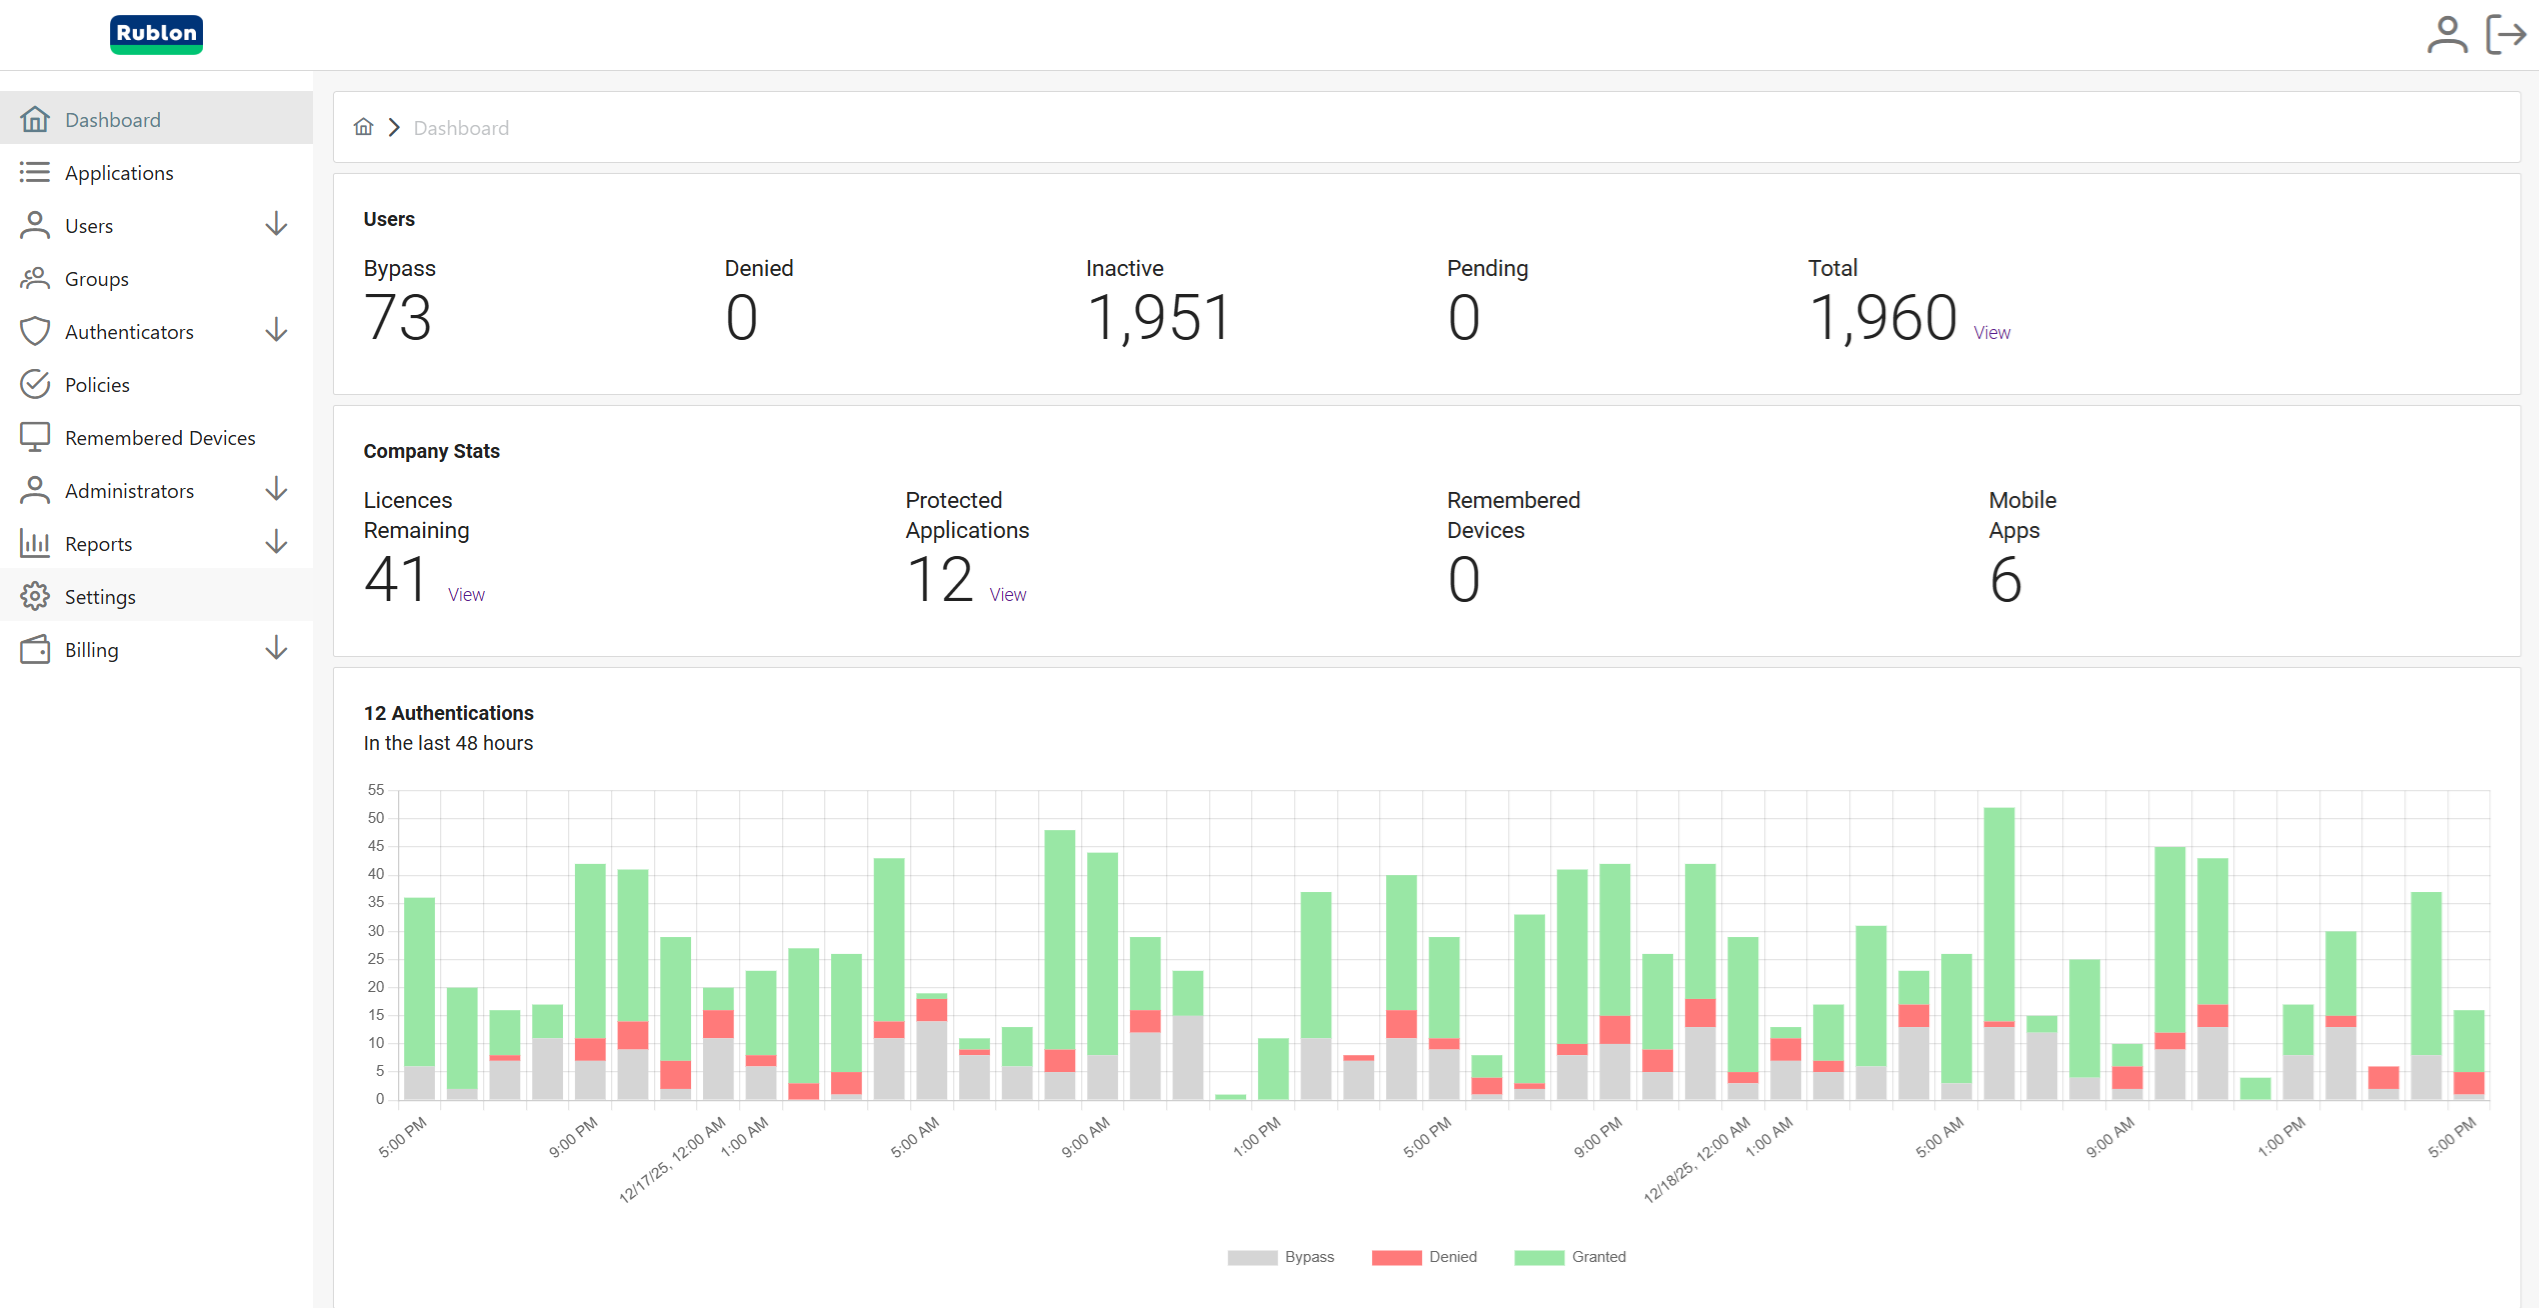Expand the Authenticators submenu arrow
The image size is (2539, 1308).
coord(277,331)
